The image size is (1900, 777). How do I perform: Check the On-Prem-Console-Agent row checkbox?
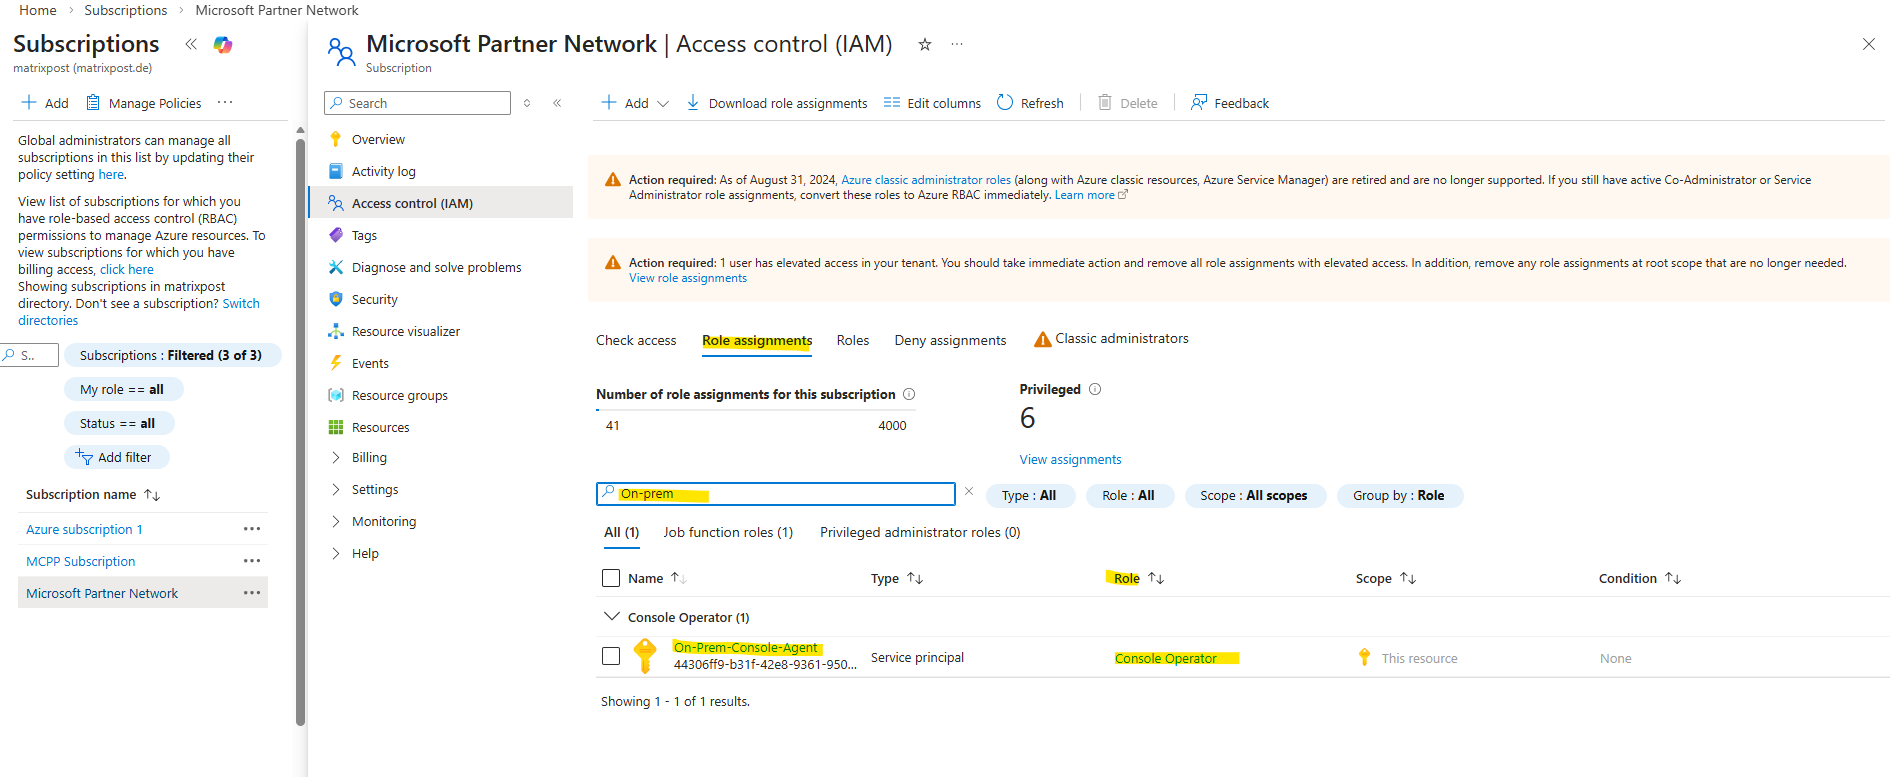click(611, 656)
